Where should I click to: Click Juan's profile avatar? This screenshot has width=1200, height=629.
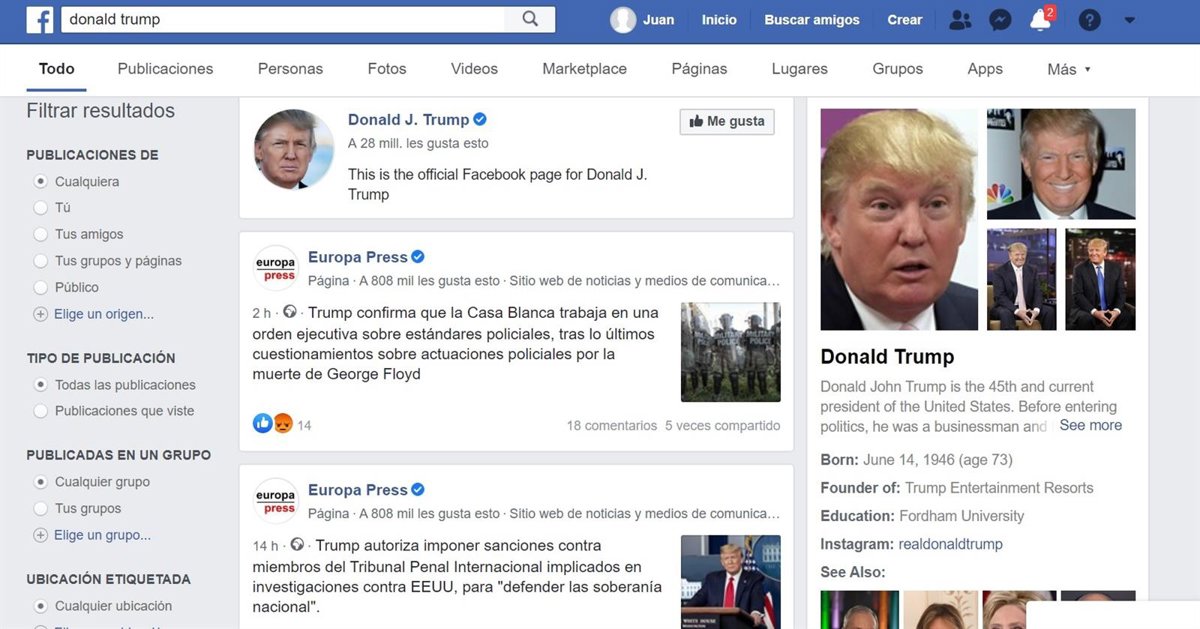pos(623,20)
